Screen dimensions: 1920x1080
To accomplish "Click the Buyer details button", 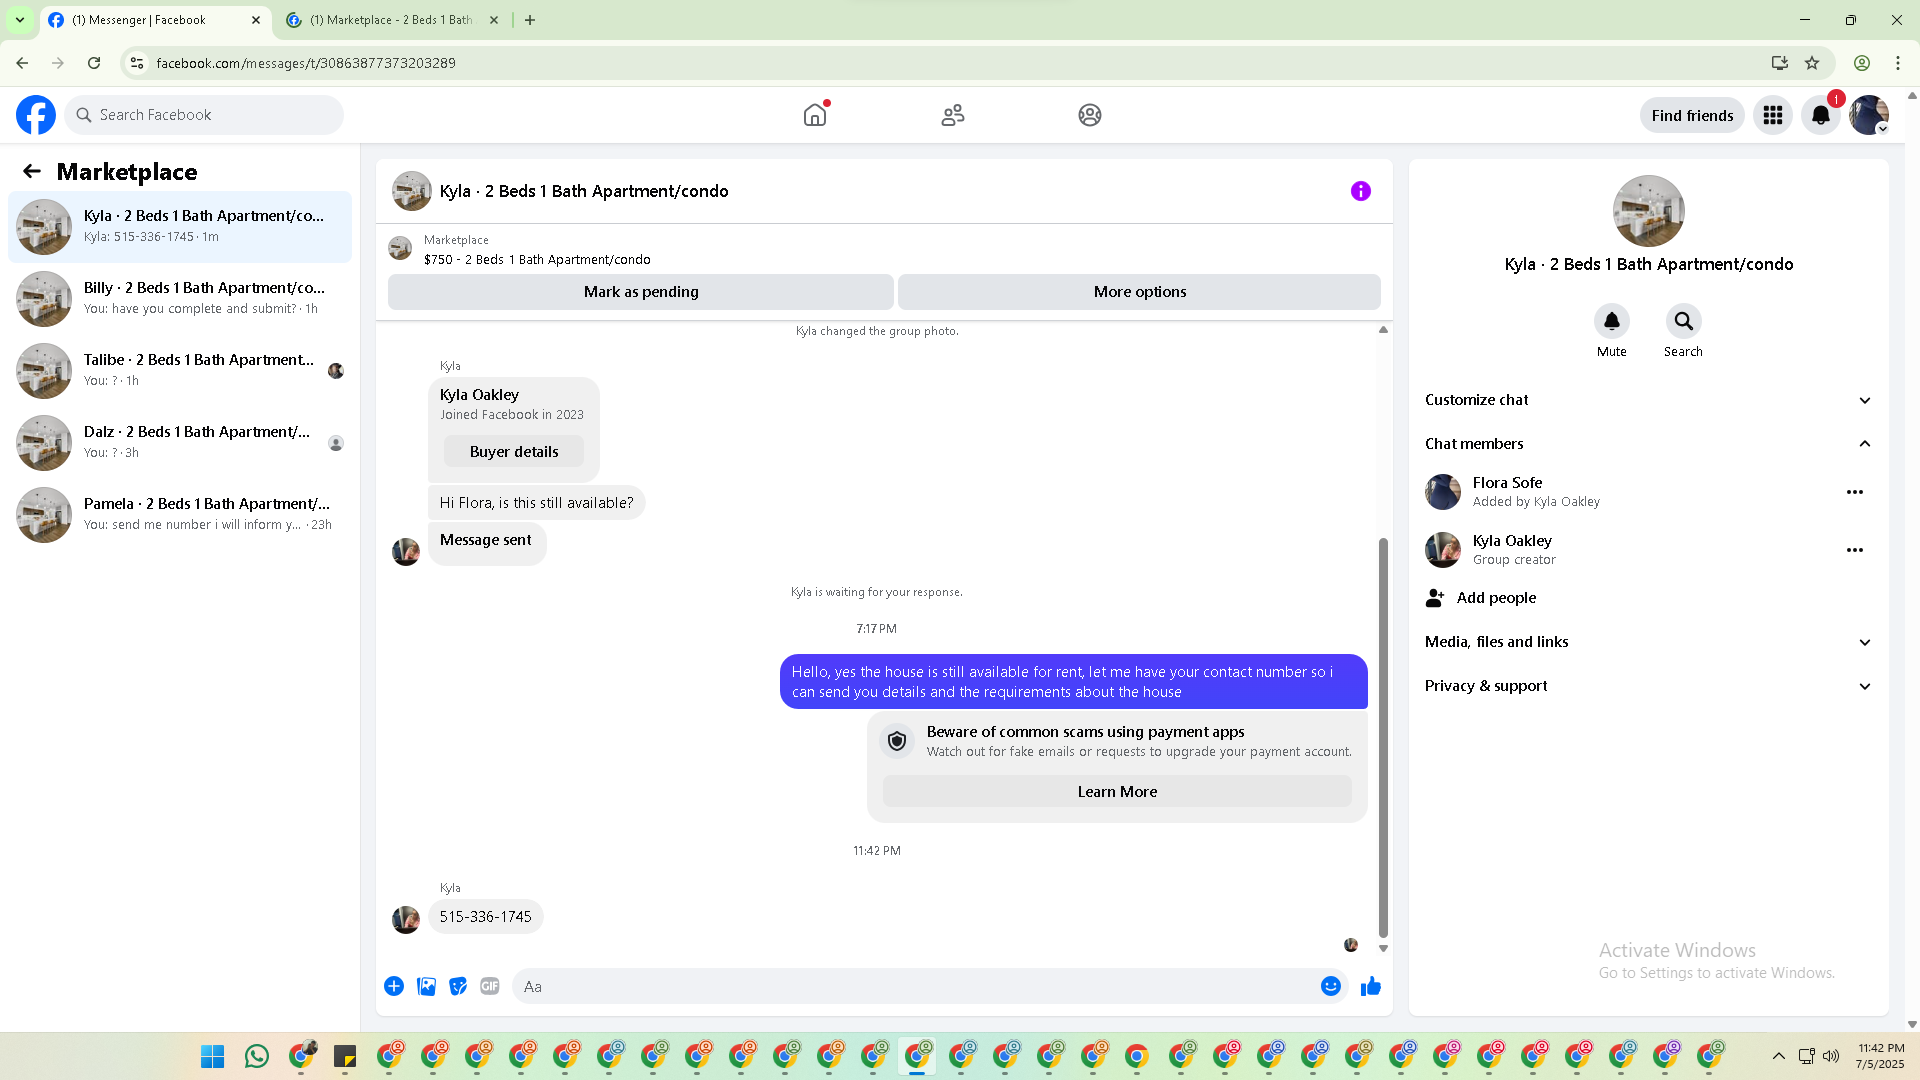I will (x=514, y=452).
